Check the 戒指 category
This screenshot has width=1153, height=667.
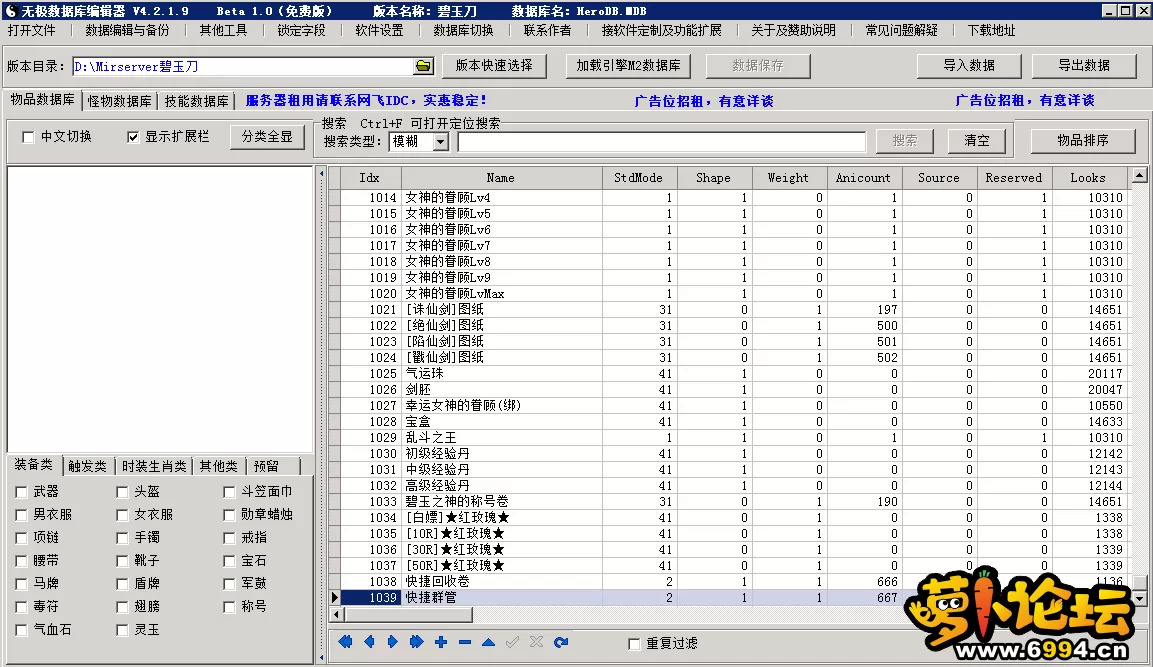click(x=229, y=538)
